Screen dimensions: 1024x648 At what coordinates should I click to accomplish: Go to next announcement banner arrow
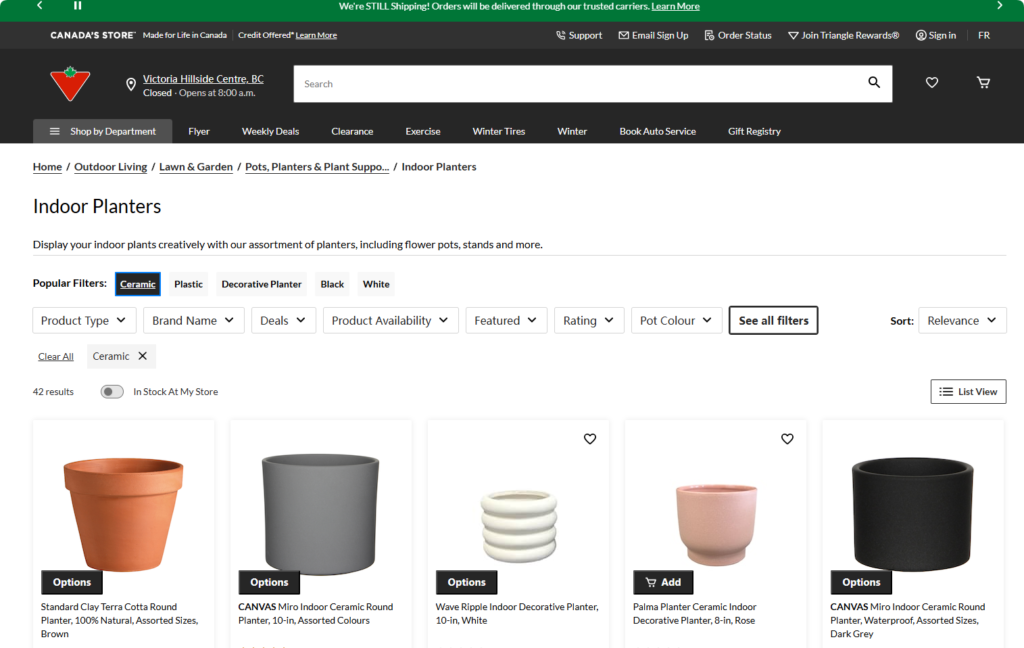point(999,6)
